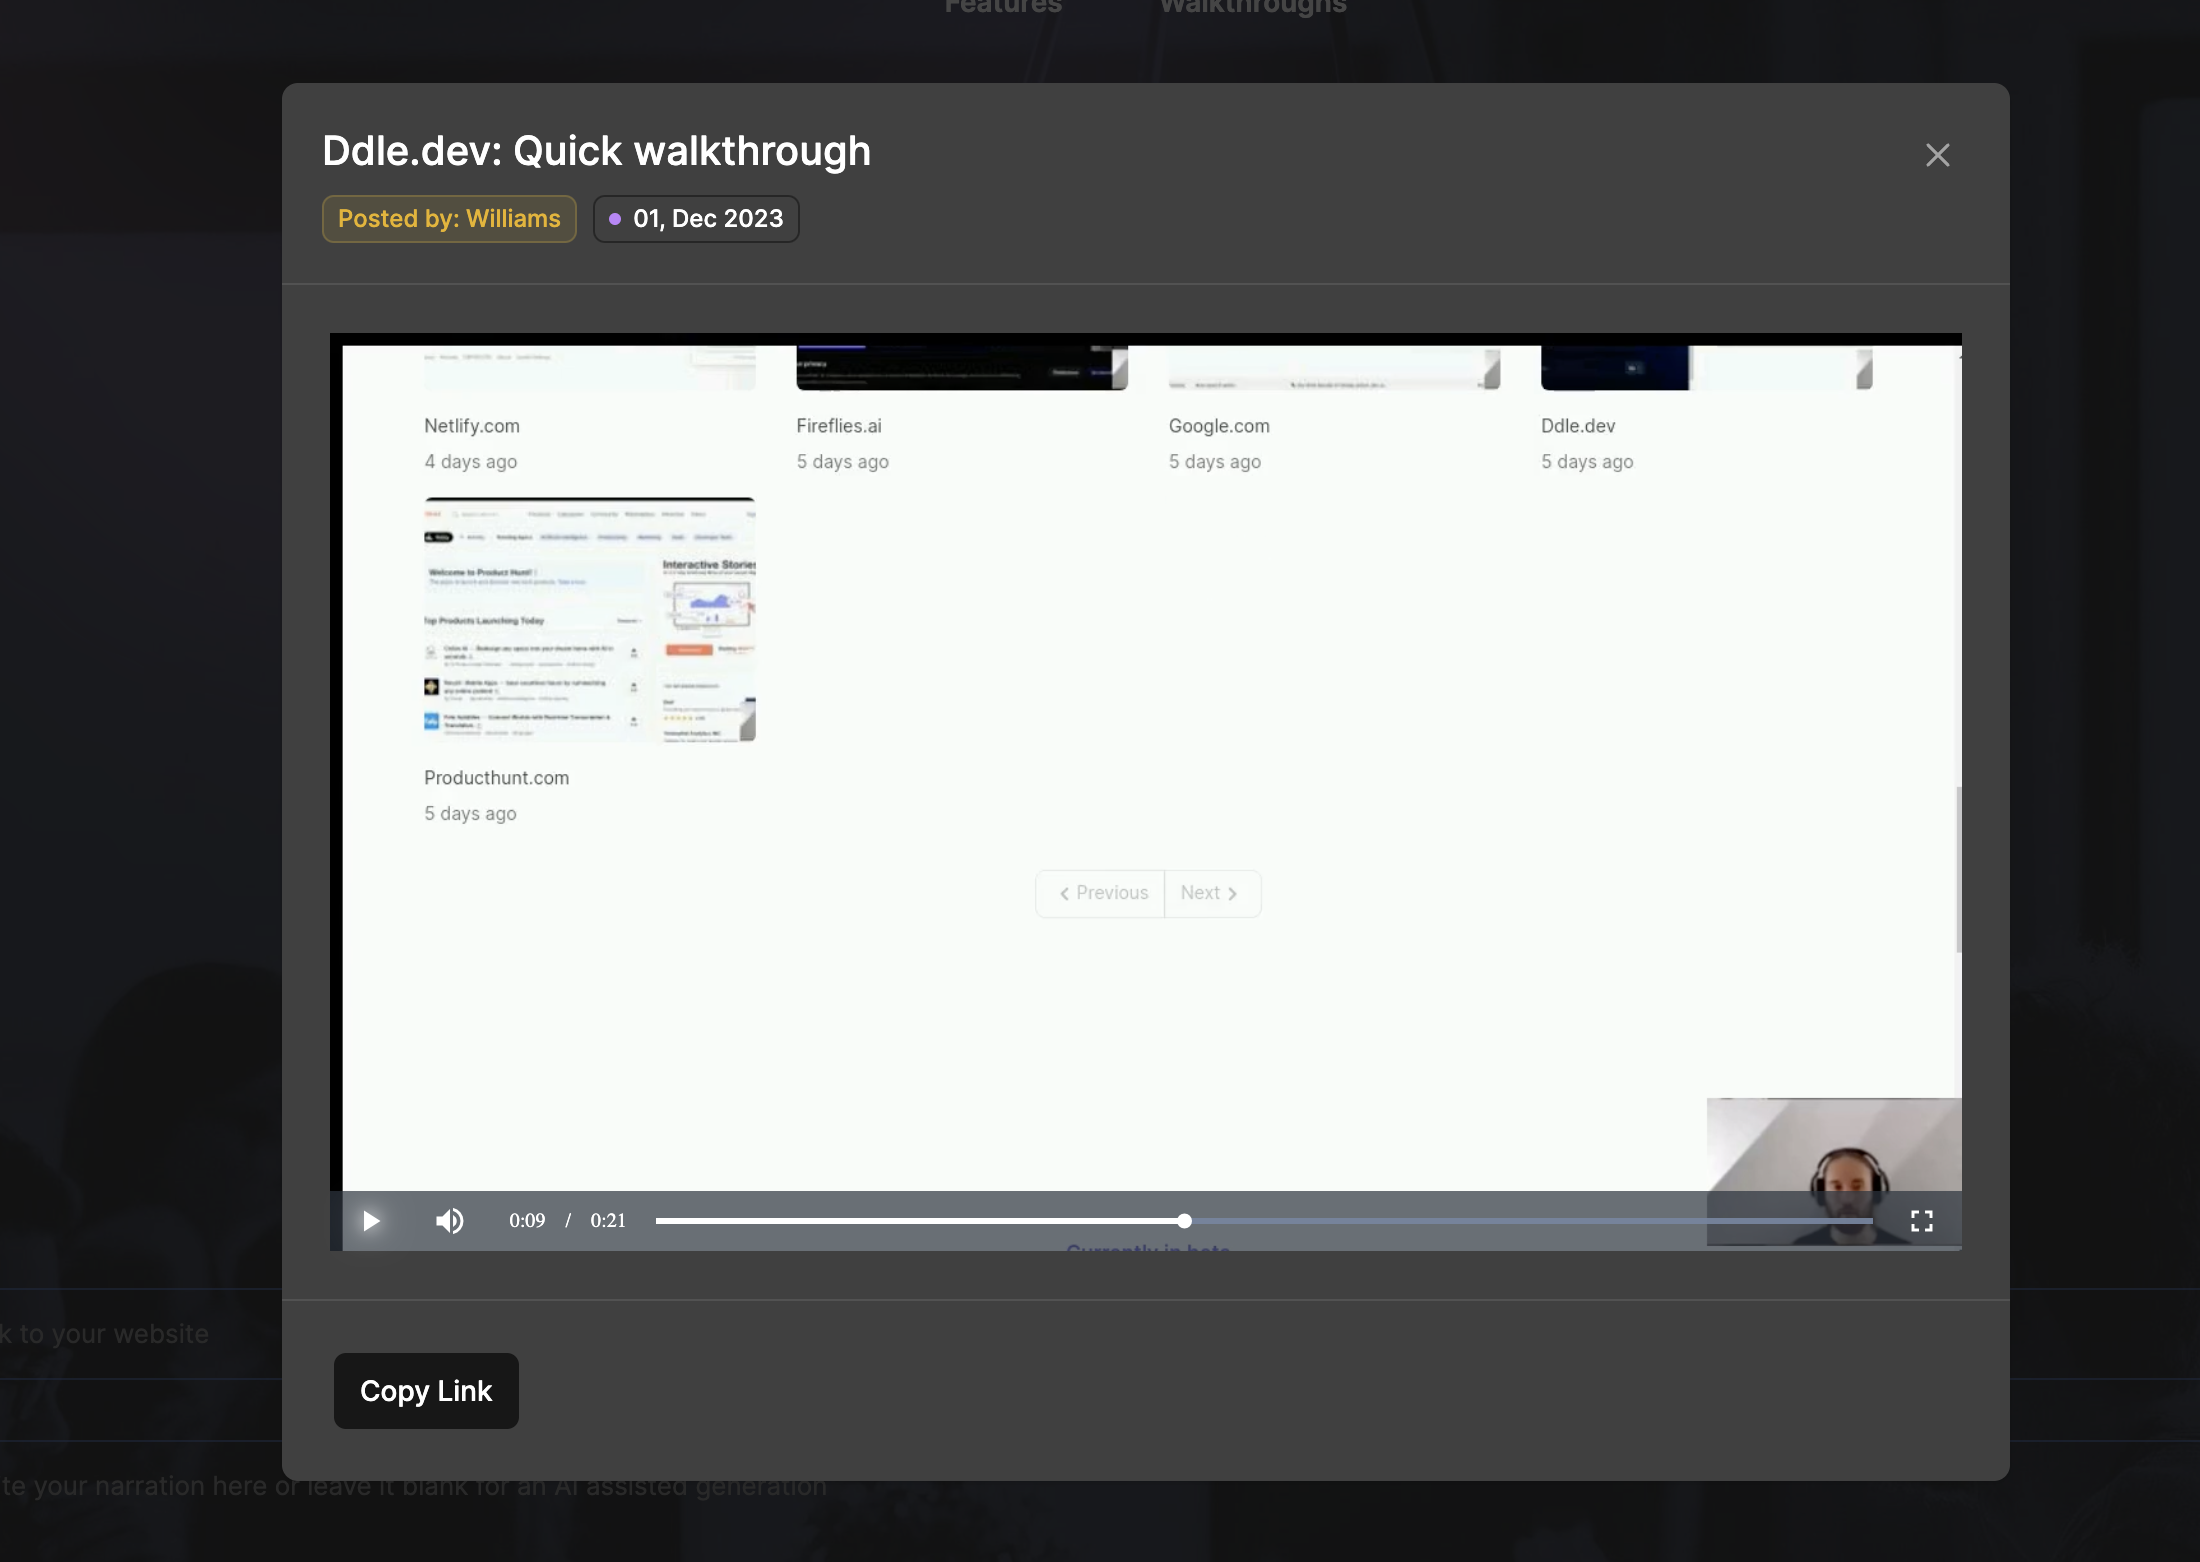Click the Posted by Williams badge

449,219
